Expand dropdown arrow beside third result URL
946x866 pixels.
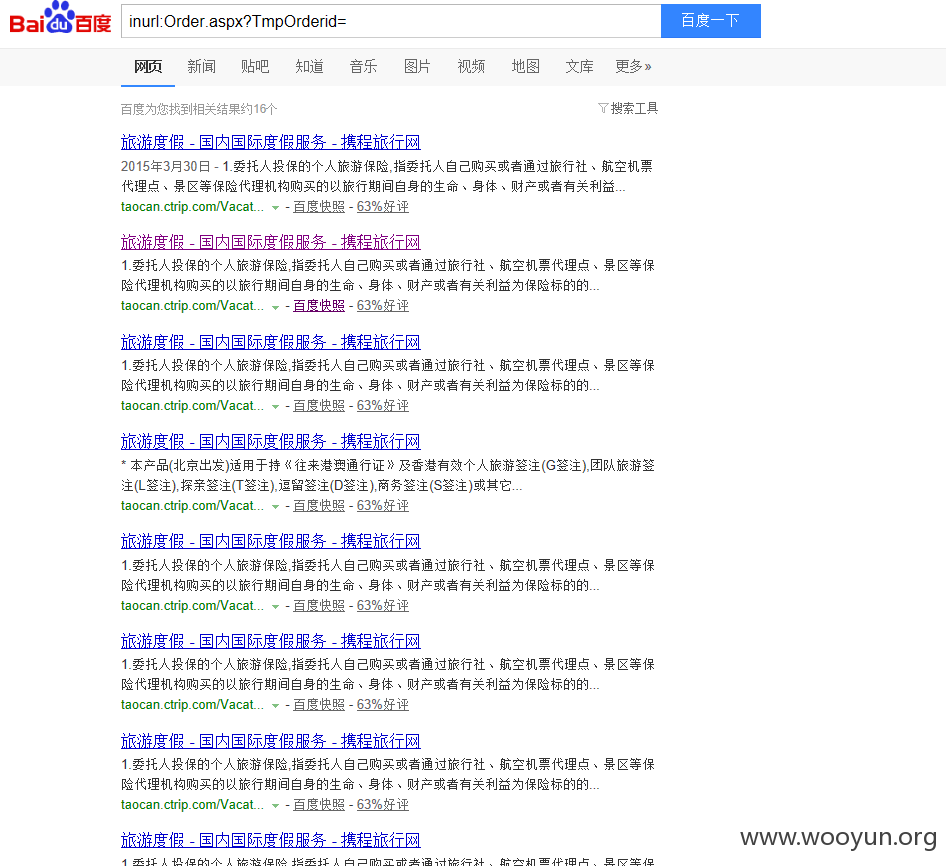[275, 407]
